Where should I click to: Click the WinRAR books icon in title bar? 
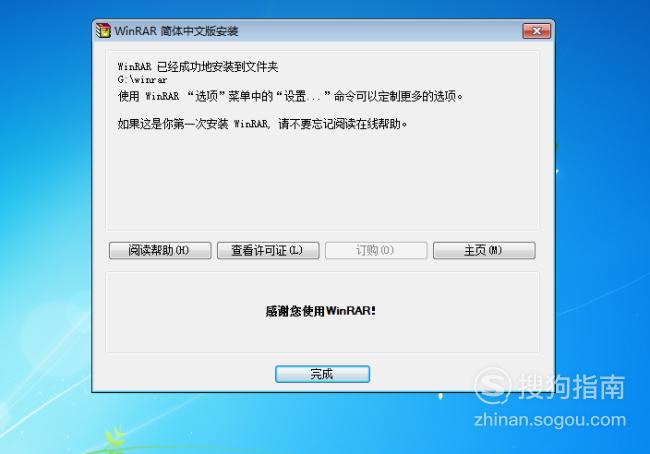[x=103, y=31]
